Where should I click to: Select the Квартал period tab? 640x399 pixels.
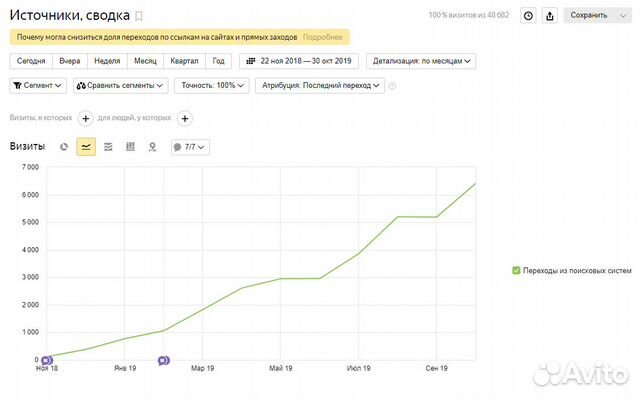184,61
